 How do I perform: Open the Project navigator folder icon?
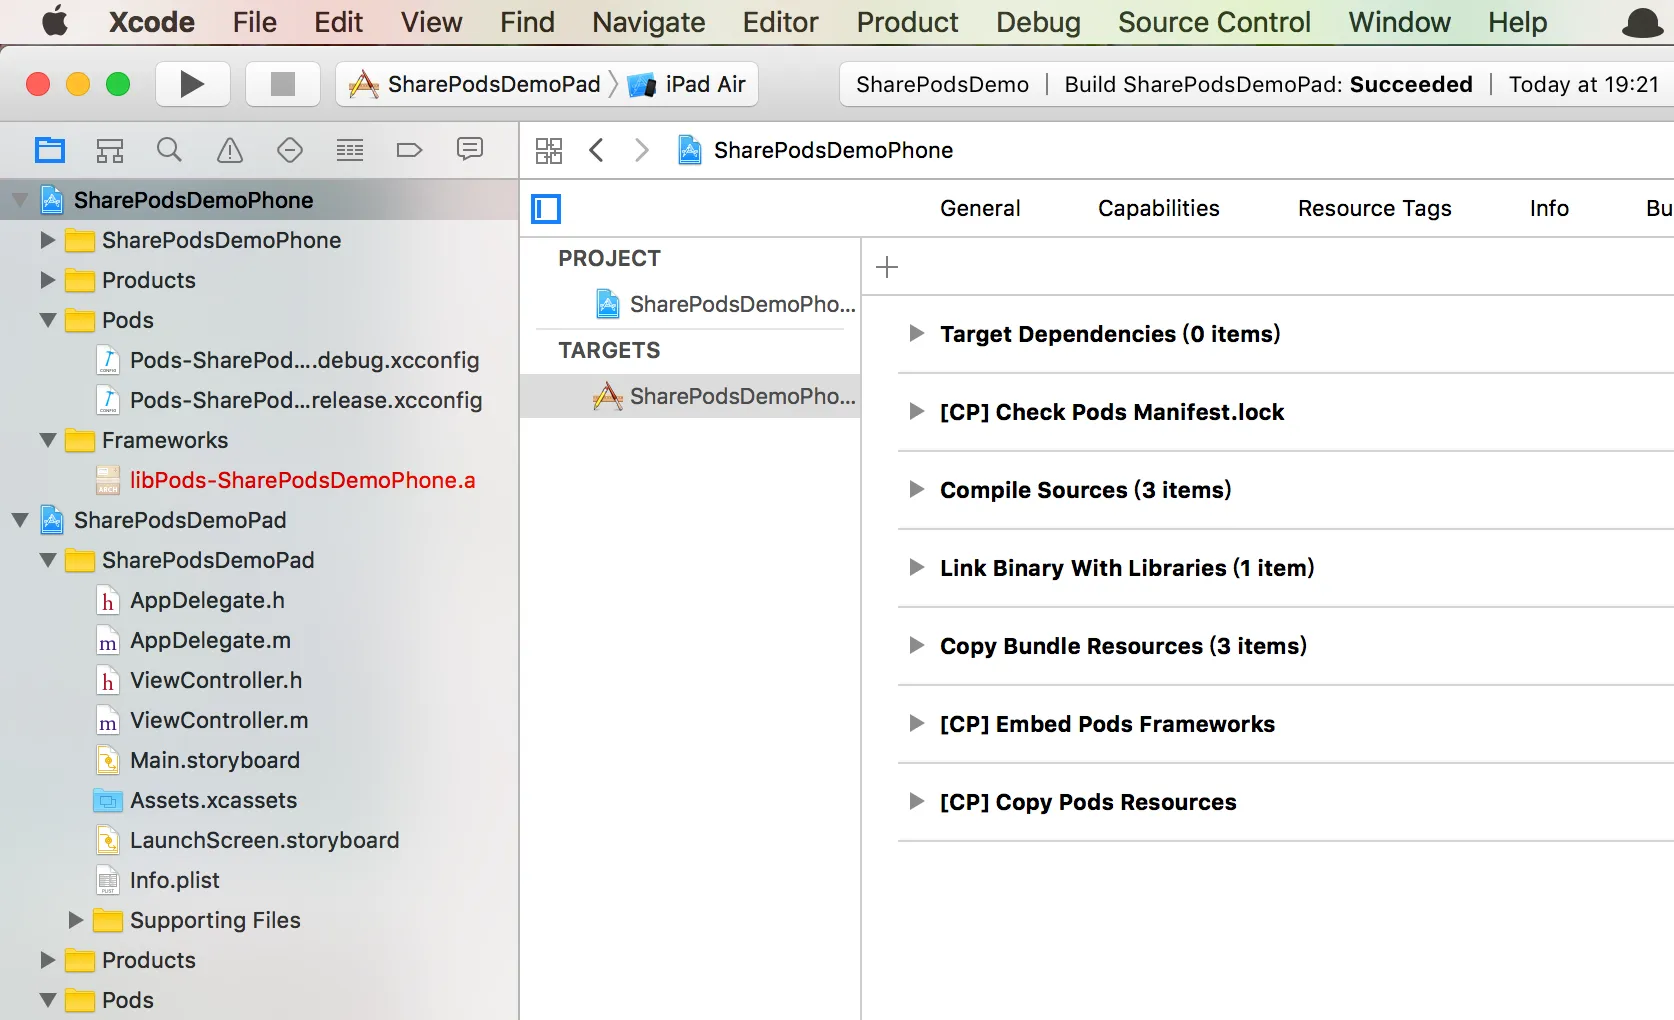pos(50,150)
